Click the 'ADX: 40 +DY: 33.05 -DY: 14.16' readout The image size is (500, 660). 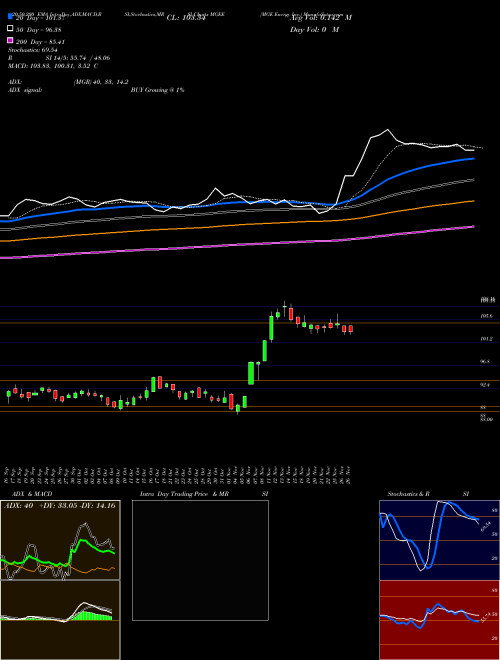60,506
